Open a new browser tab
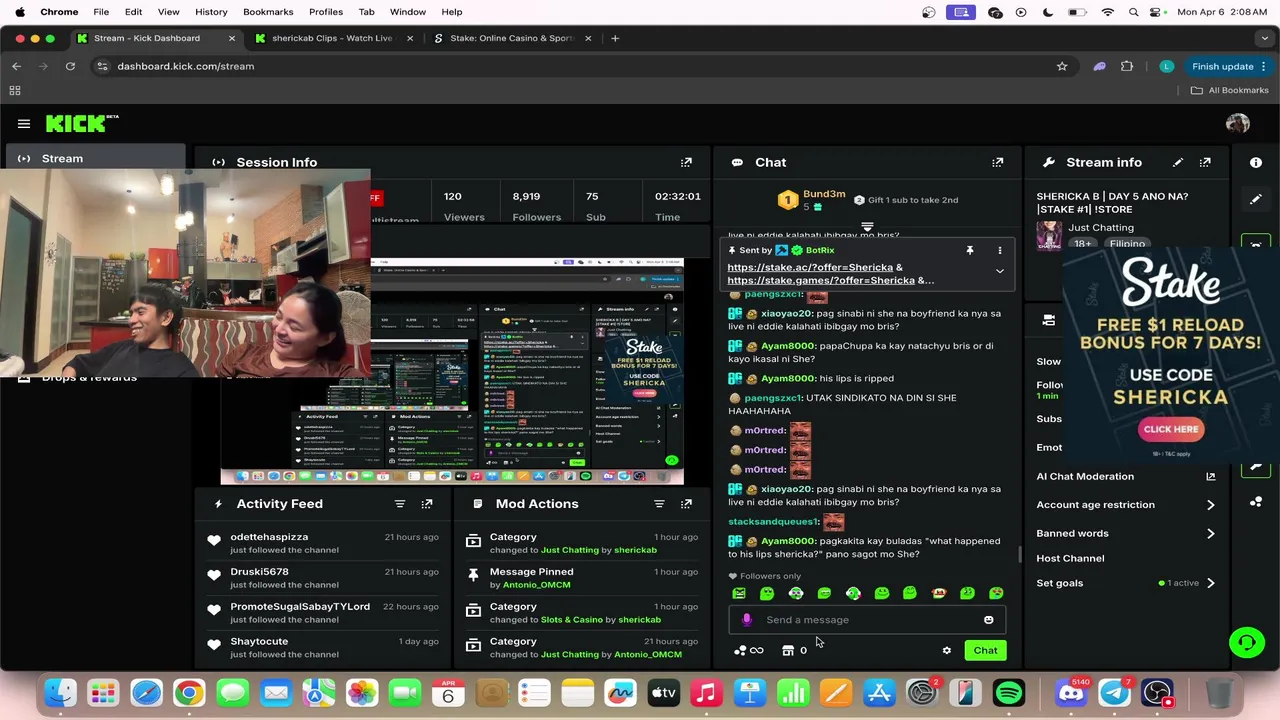1280x720 pixels. [615, 38]
